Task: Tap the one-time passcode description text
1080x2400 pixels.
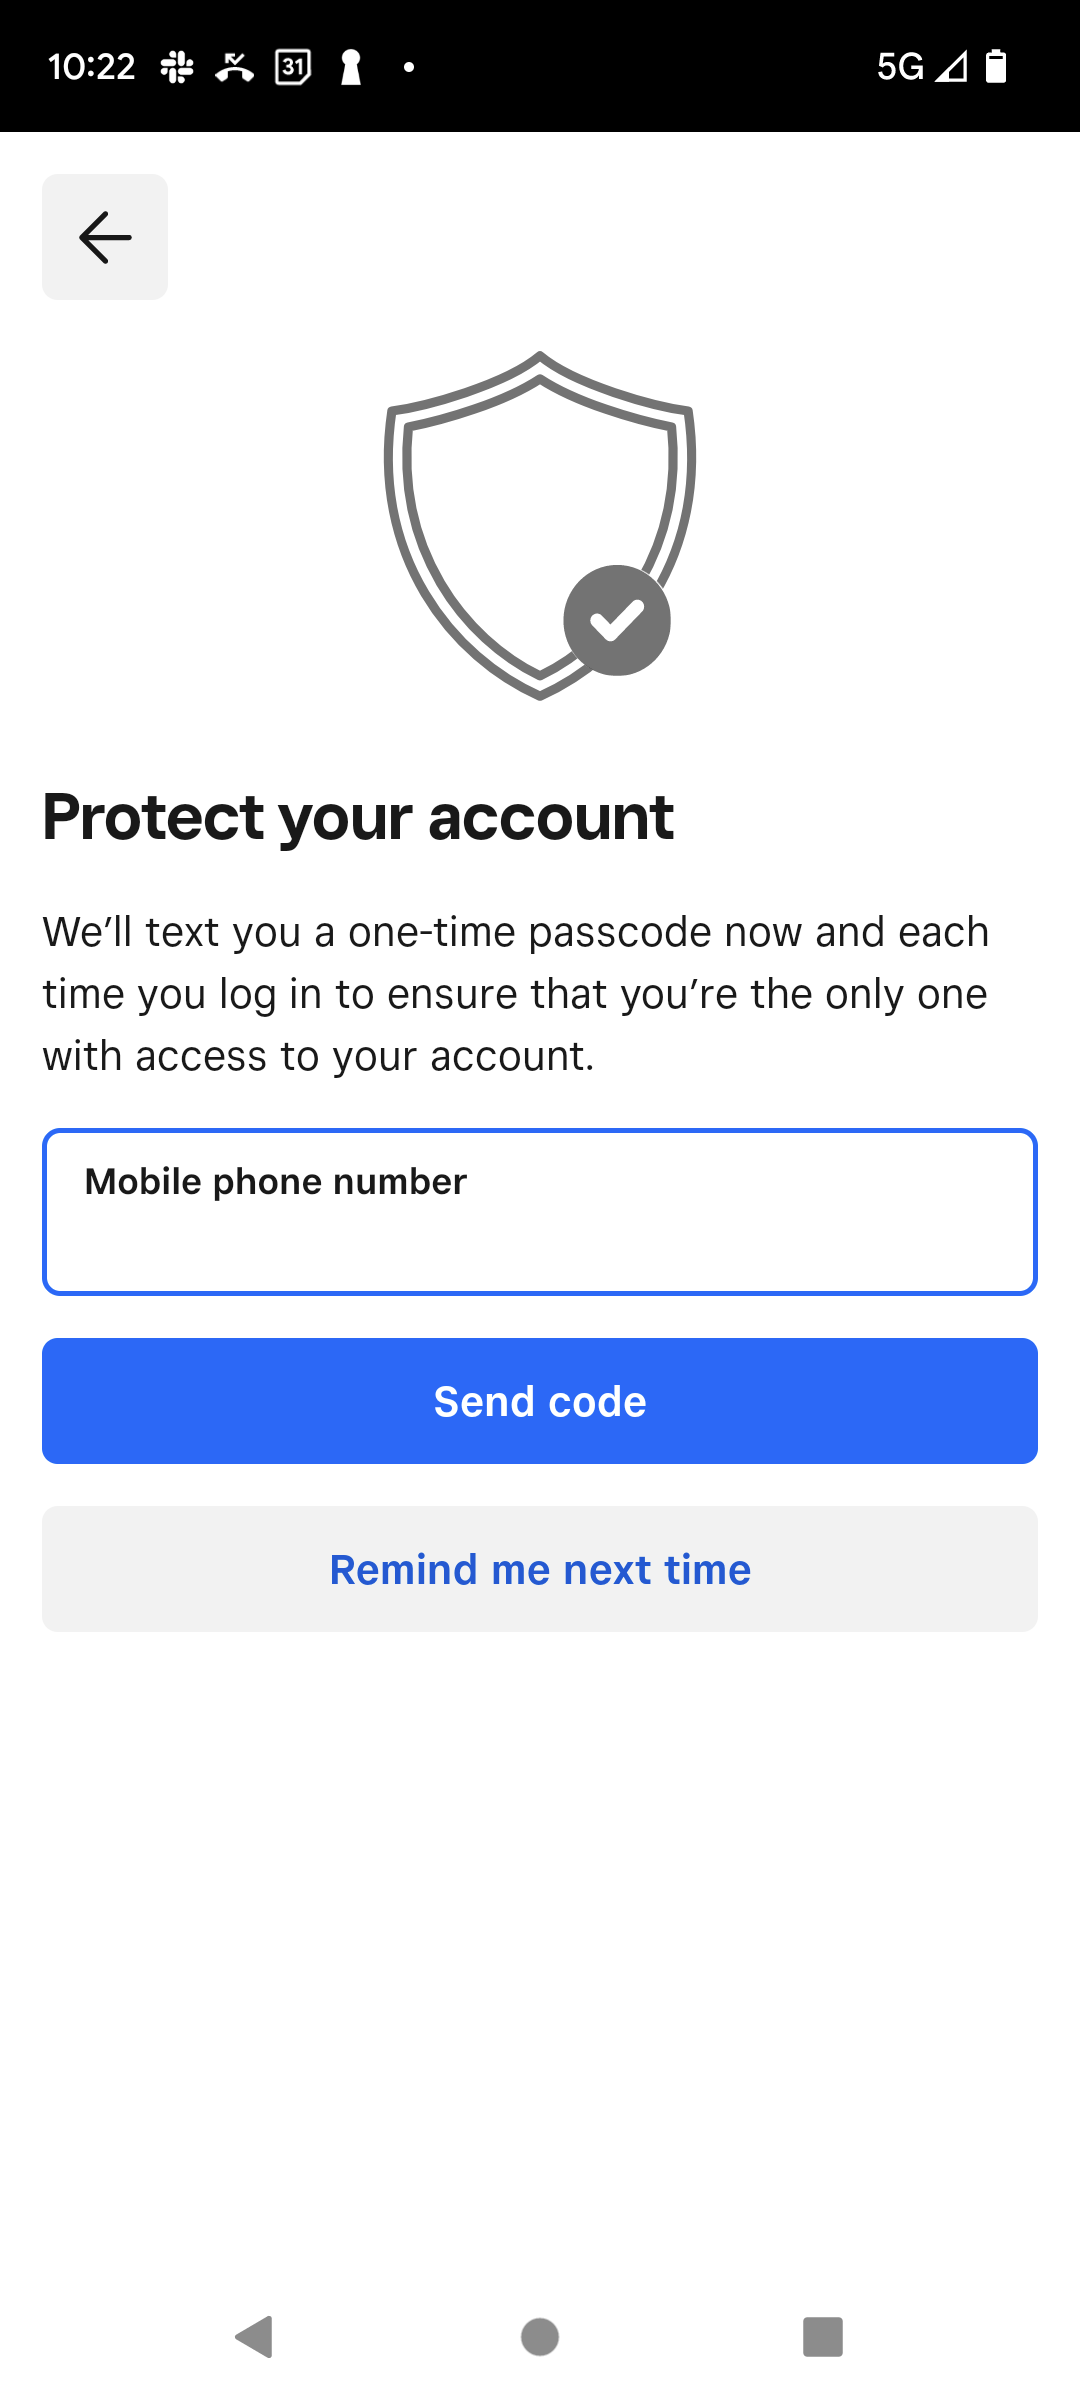Action: [x=516, y=994]
